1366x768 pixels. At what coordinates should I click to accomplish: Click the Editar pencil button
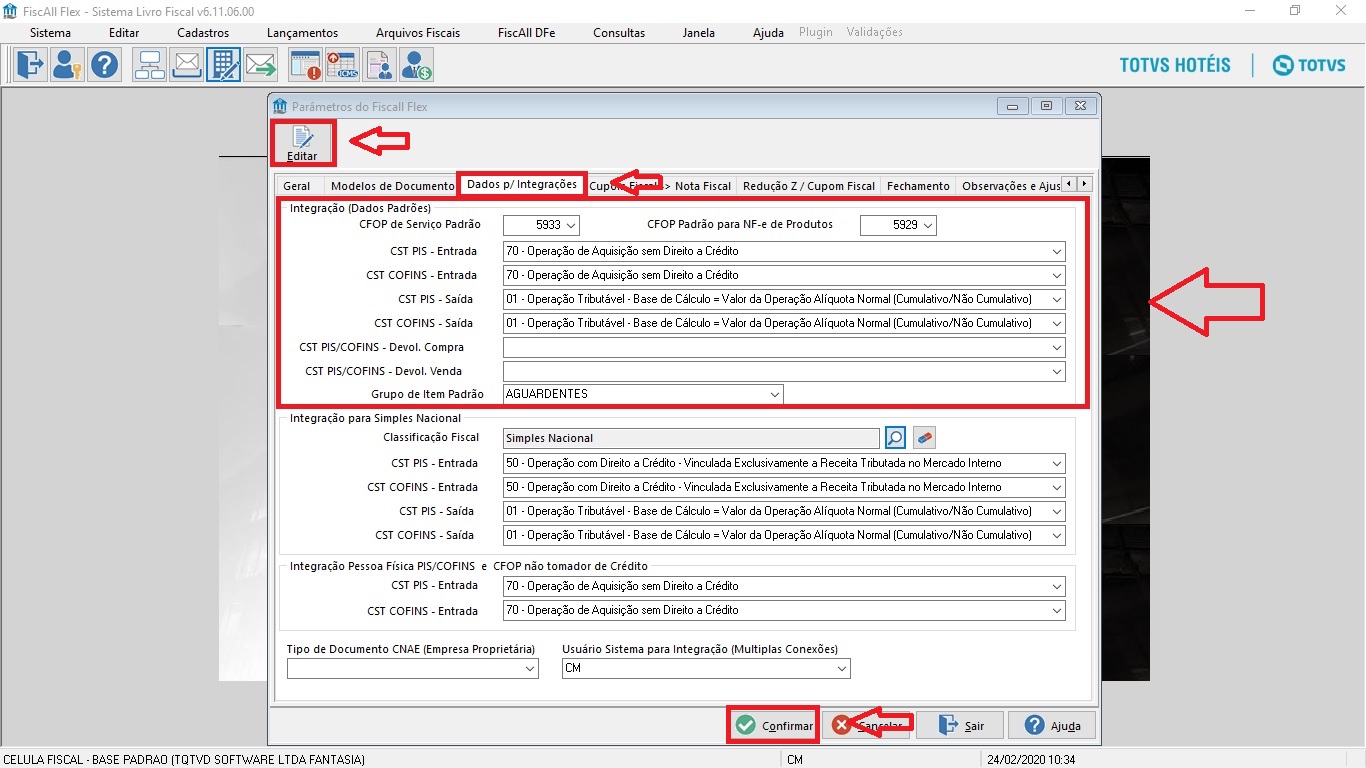302,144
